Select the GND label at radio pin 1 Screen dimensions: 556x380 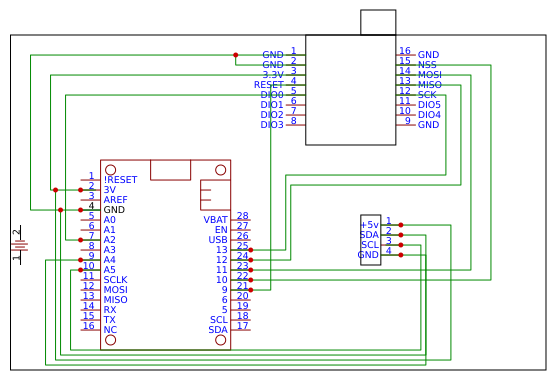[x=273, y=55]
